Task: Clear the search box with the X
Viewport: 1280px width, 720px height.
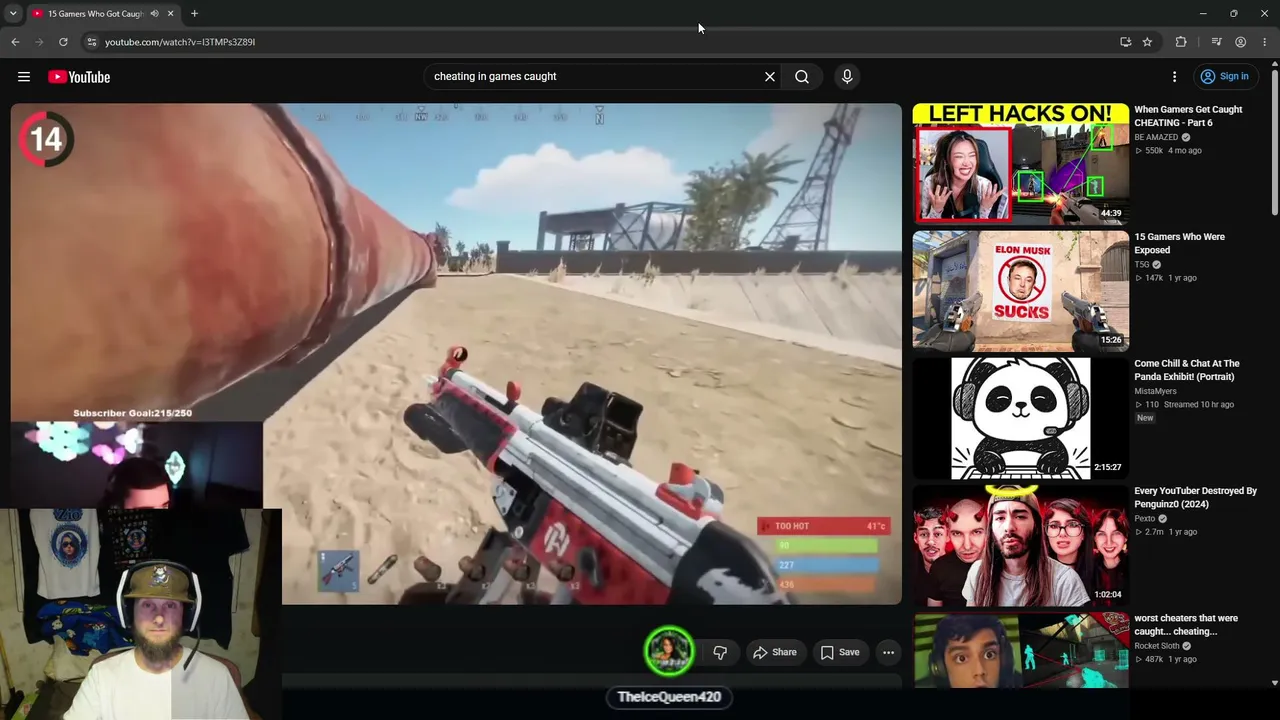Action: 770,77
